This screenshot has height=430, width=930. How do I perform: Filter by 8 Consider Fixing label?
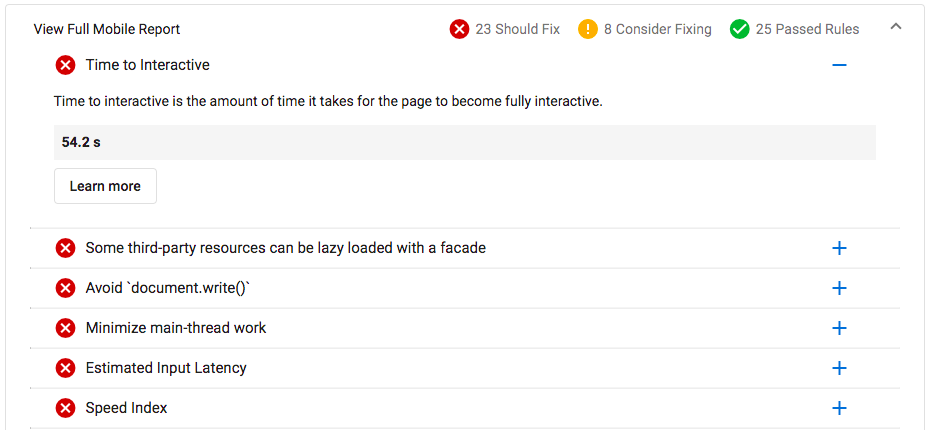tap(658, 29)
